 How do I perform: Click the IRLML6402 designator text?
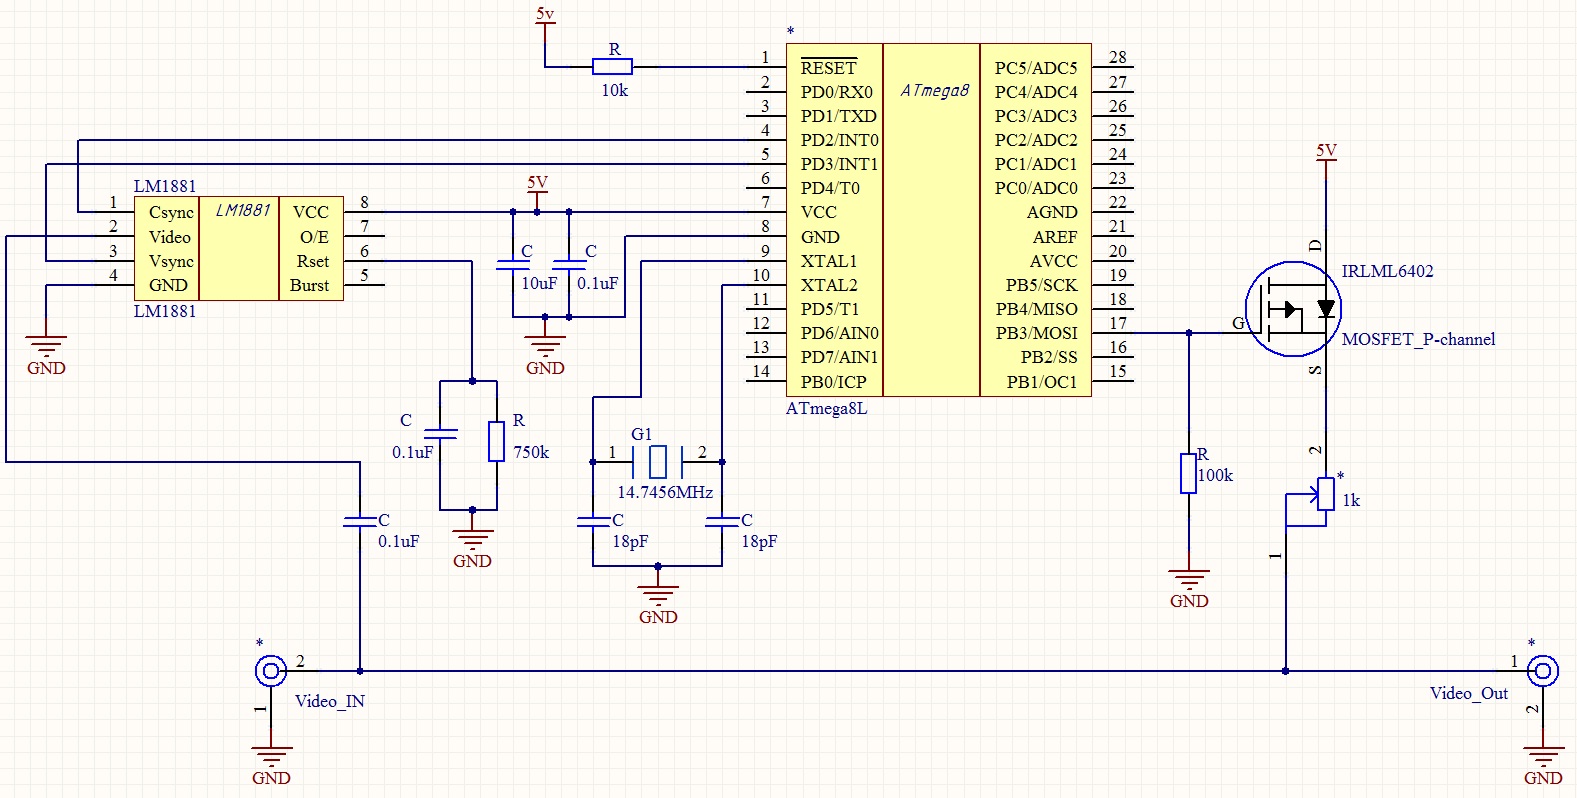click(1387, 271)
